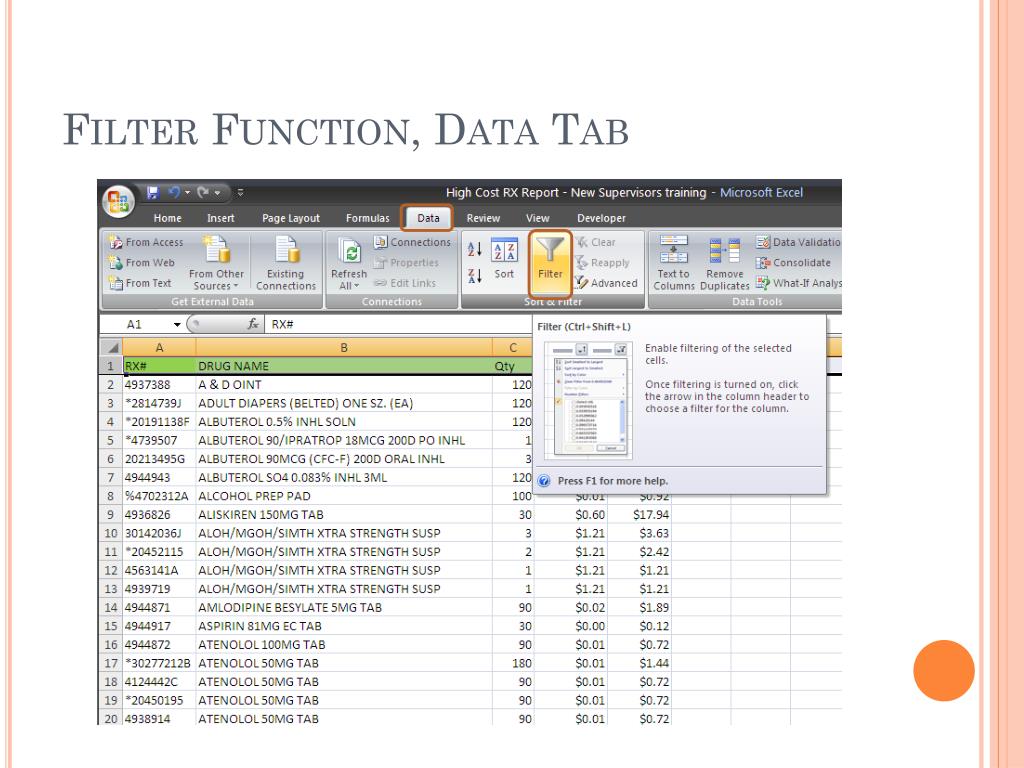1024x768 pixels.
Task: Select the RX# header cell
Action: point(159,366)
